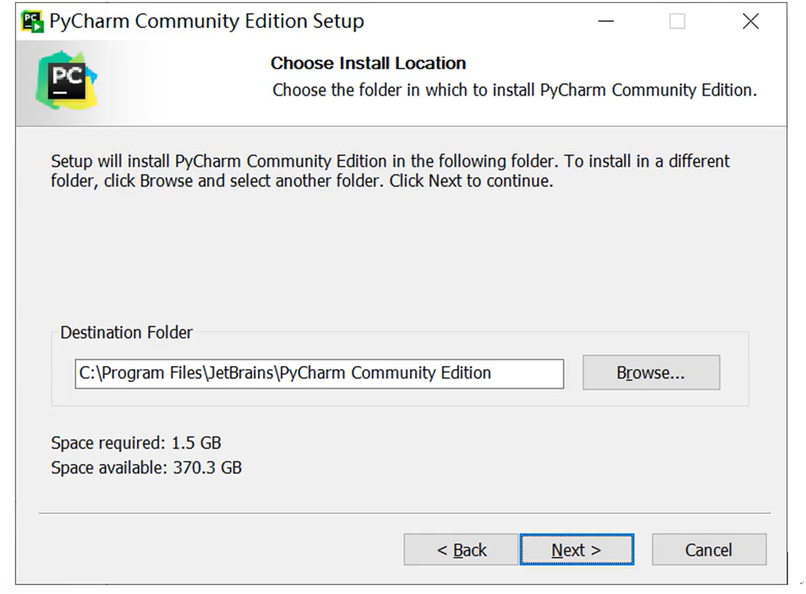Minimize the PyCharm Setup window
The image size is (806, 594).
(606, 21)
